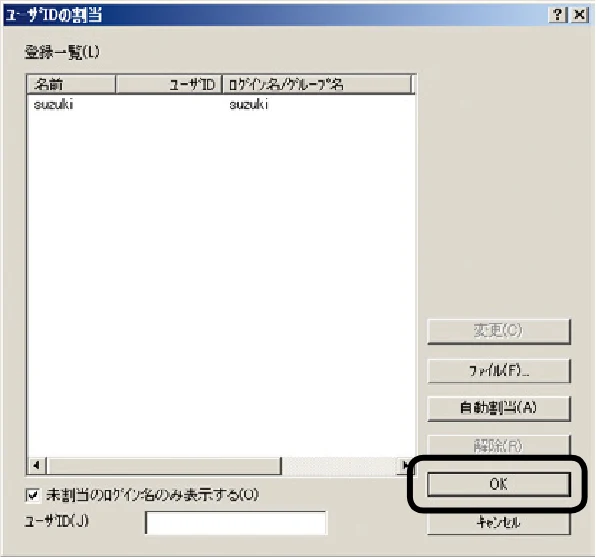Click the horizontal scrollbar thumb
Viewport: 596px width, 557px height.
tap(164, 466)
